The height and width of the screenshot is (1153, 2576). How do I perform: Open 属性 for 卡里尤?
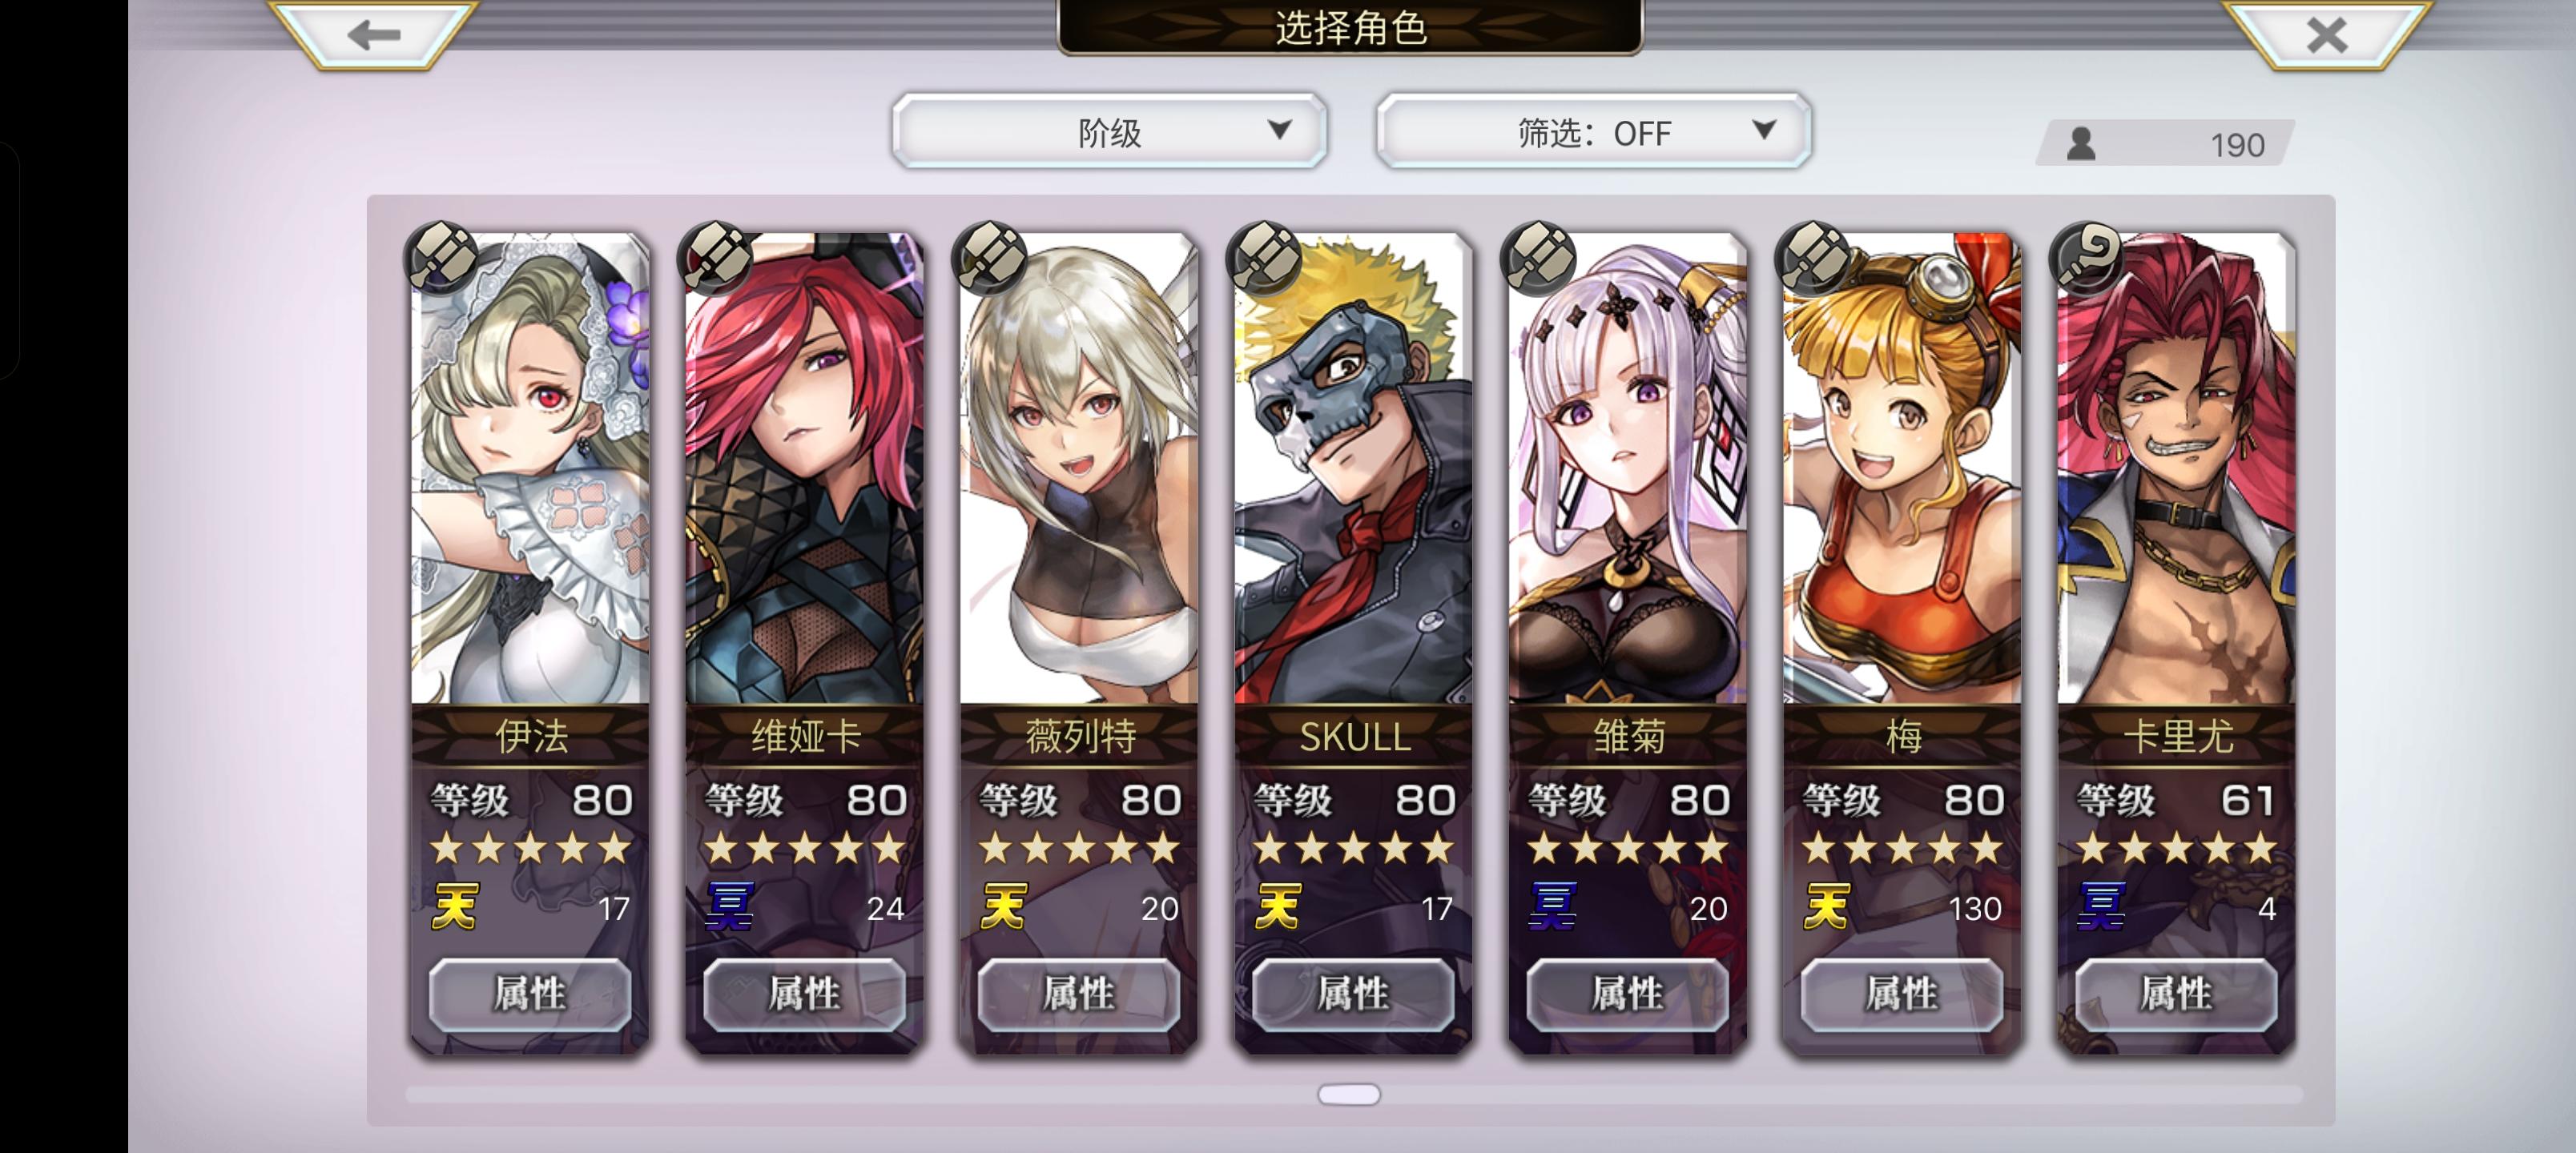[2176, 994]
